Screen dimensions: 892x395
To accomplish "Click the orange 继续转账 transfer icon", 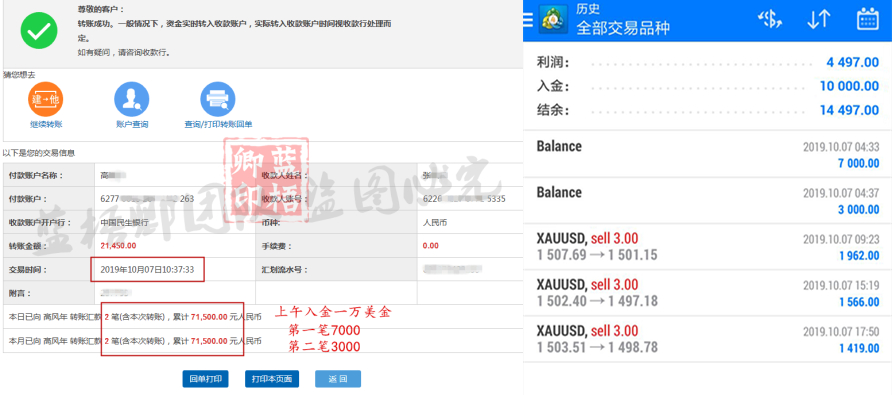I will click(46, 100).
